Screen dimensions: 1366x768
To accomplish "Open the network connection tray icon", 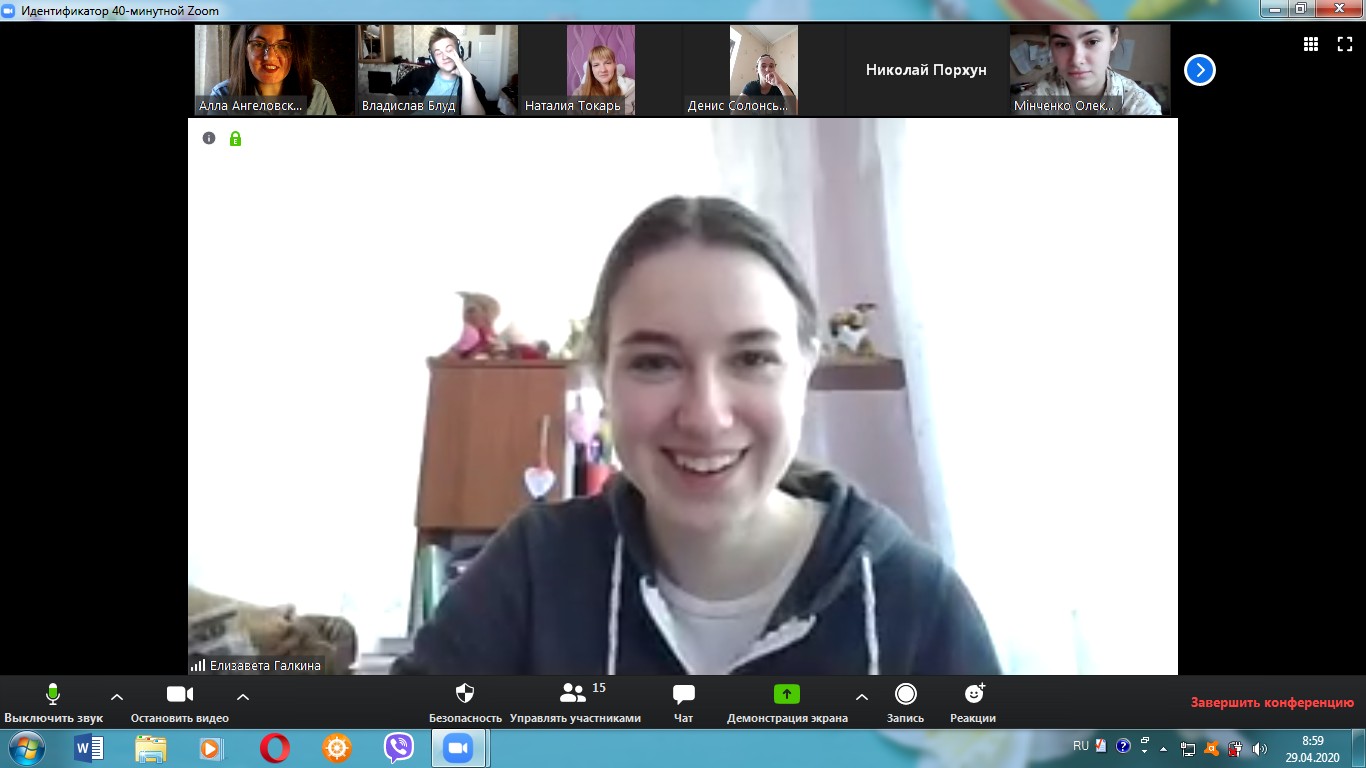I will (1188, 748).
